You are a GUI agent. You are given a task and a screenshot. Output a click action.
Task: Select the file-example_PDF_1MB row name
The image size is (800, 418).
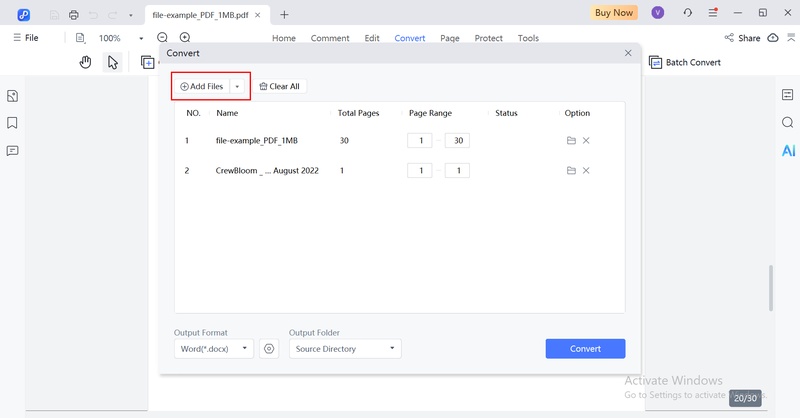pos(257,140)
